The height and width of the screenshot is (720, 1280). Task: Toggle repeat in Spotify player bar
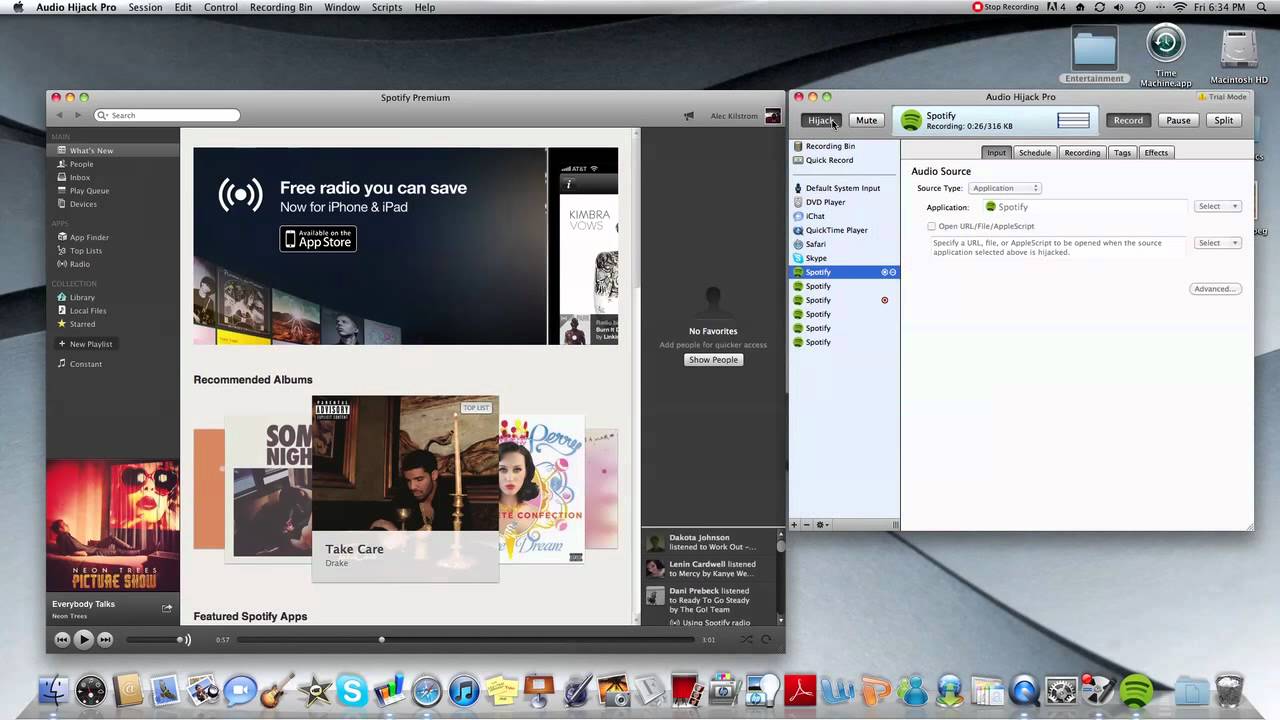click(766, 639)
